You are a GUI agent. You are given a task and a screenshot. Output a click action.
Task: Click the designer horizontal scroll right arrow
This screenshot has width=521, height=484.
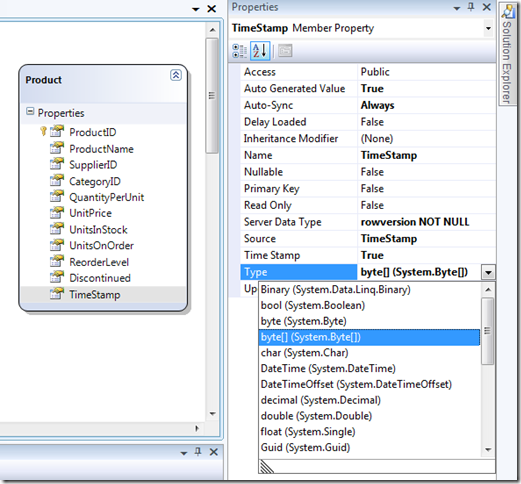pyautogui.click(x=197, y=428)
